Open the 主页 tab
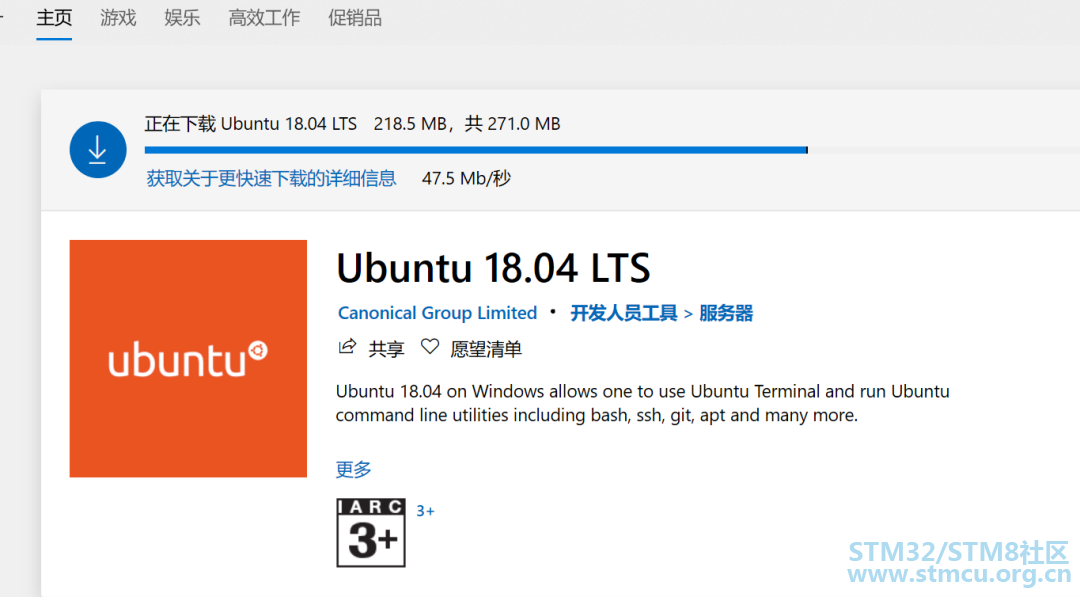The width and height of the screenshot is (1080, 597). click(54, 18)
